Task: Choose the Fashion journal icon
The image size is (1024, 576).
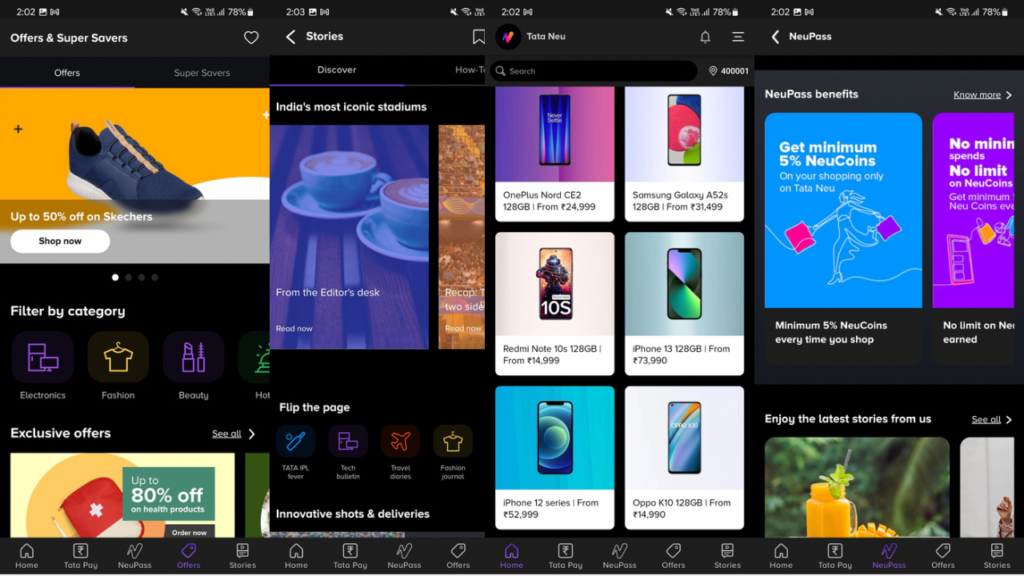Action: tap(453, 441)
